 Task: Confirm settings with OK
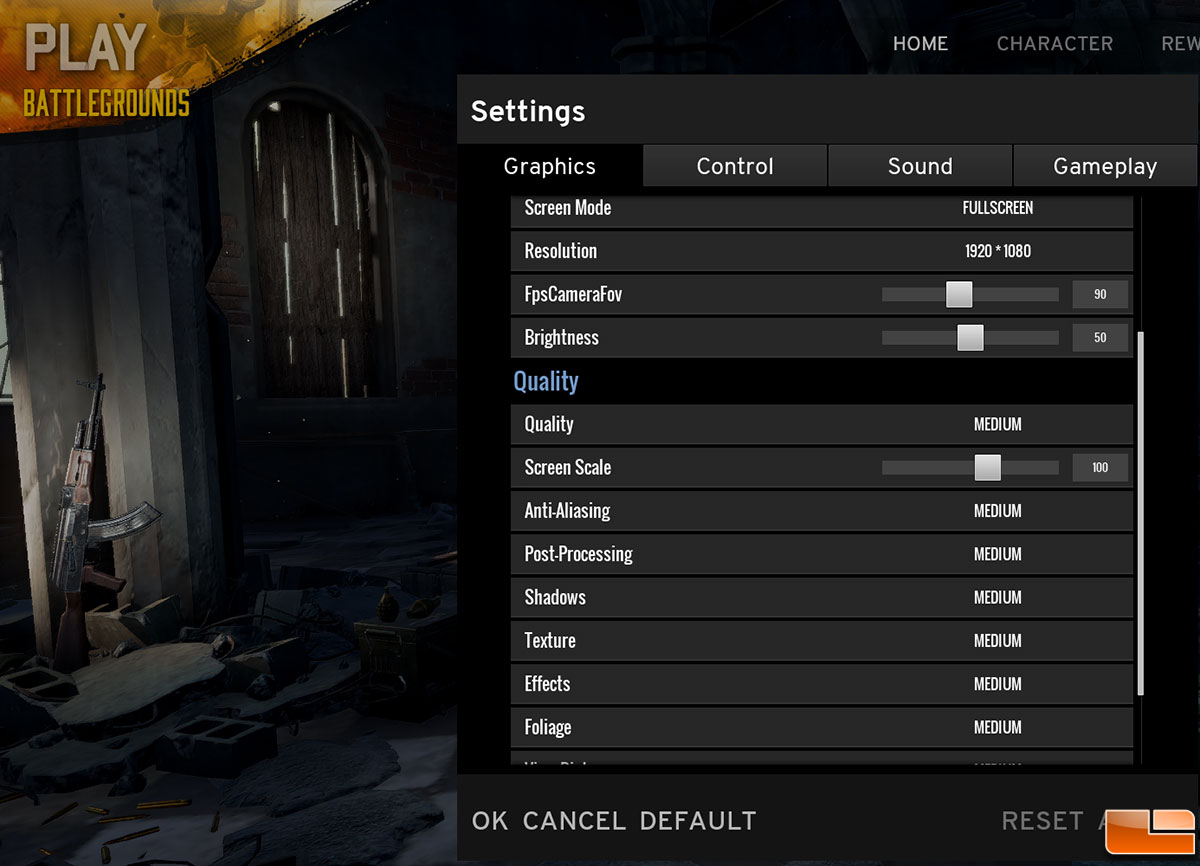click(x=490, y=821)
